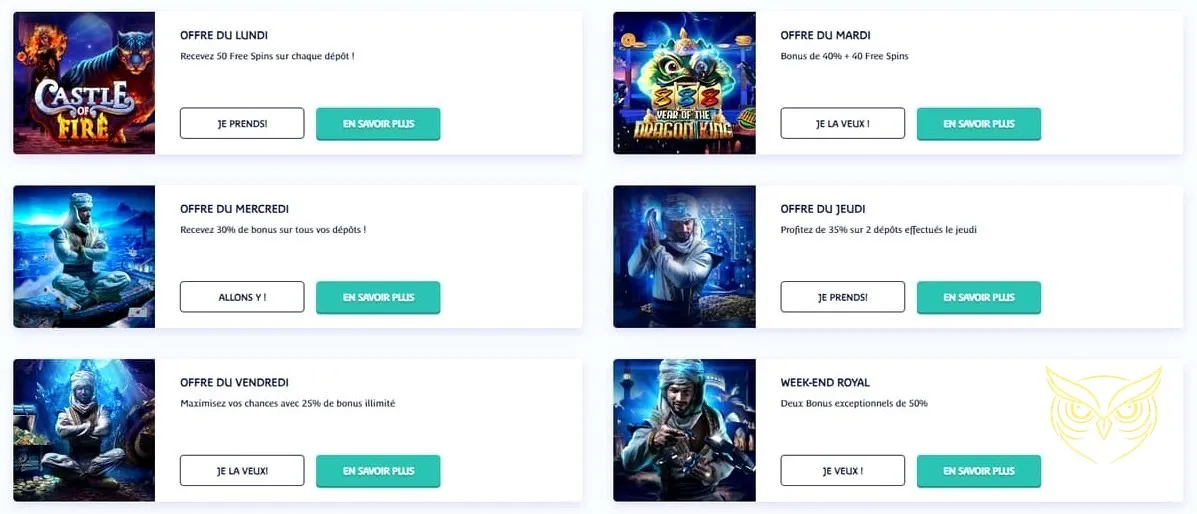Open the Friday offer thumbnail image

coord(84,430)
